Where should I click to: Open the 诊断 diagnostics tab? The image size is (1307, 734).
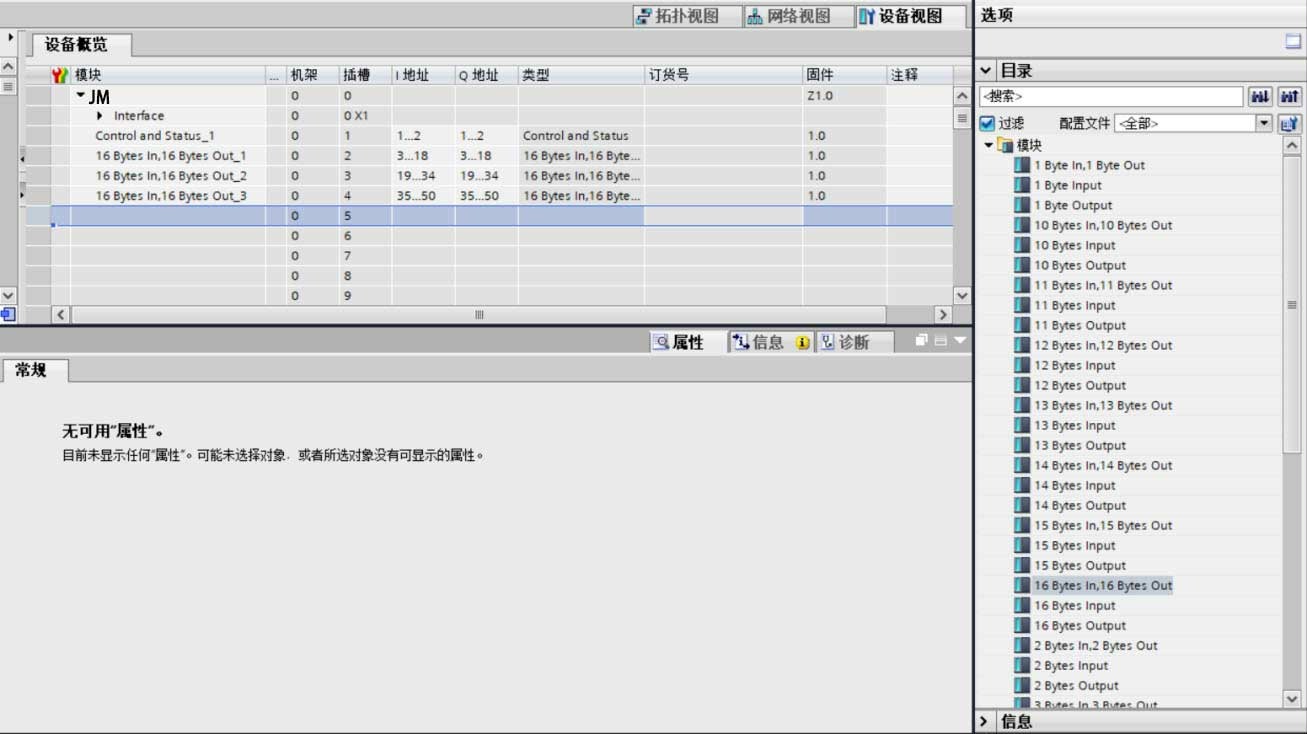tap(844, 343)
